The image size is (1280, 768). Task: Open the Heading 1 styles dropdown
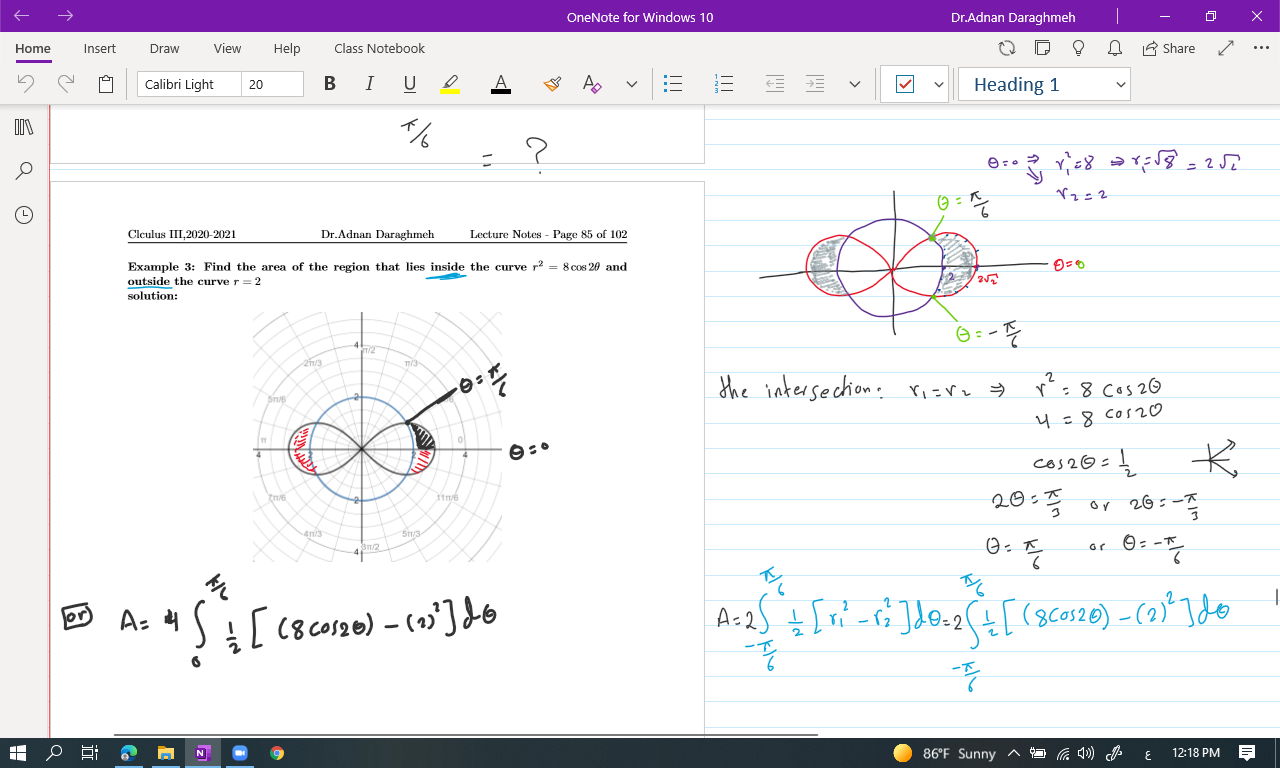(1044, 85)
